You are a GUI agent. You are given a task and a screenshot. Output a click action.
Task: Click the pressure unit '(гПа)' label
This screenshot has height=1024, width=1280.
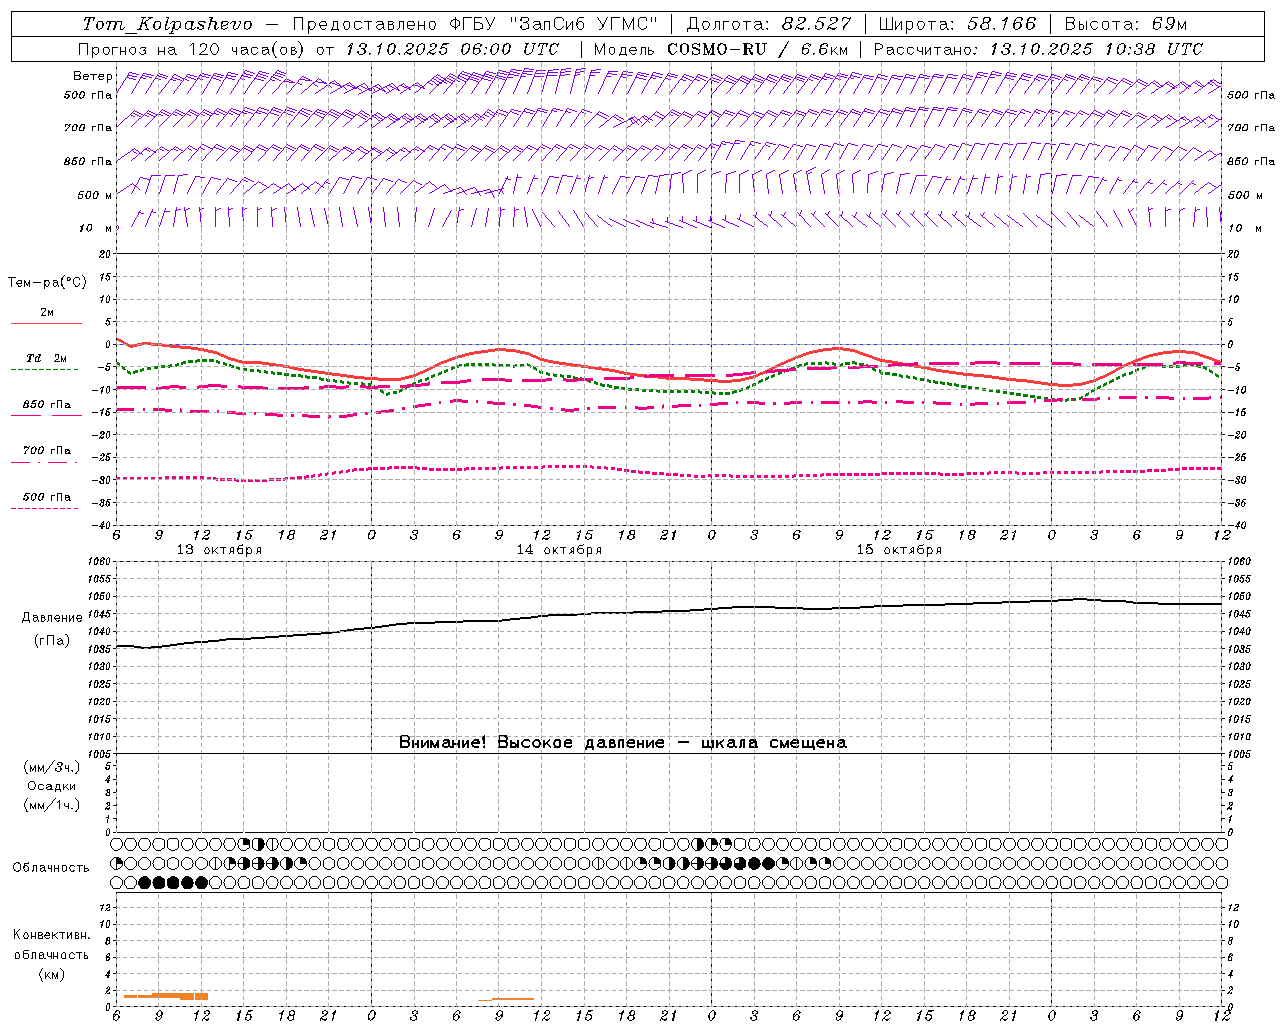tap(52, 641)
